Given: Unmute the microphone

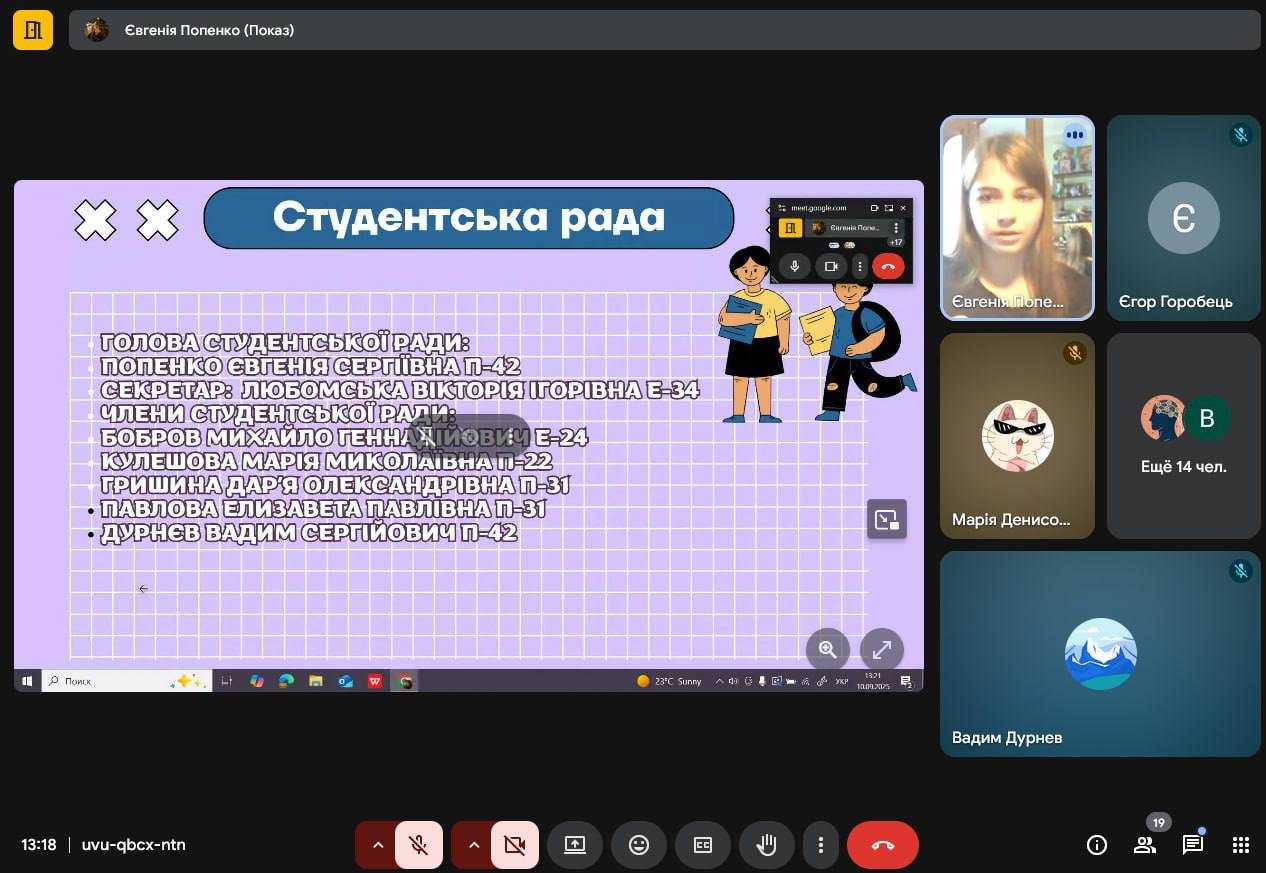Looking at the screenshot, I should [x=419, y=845].
